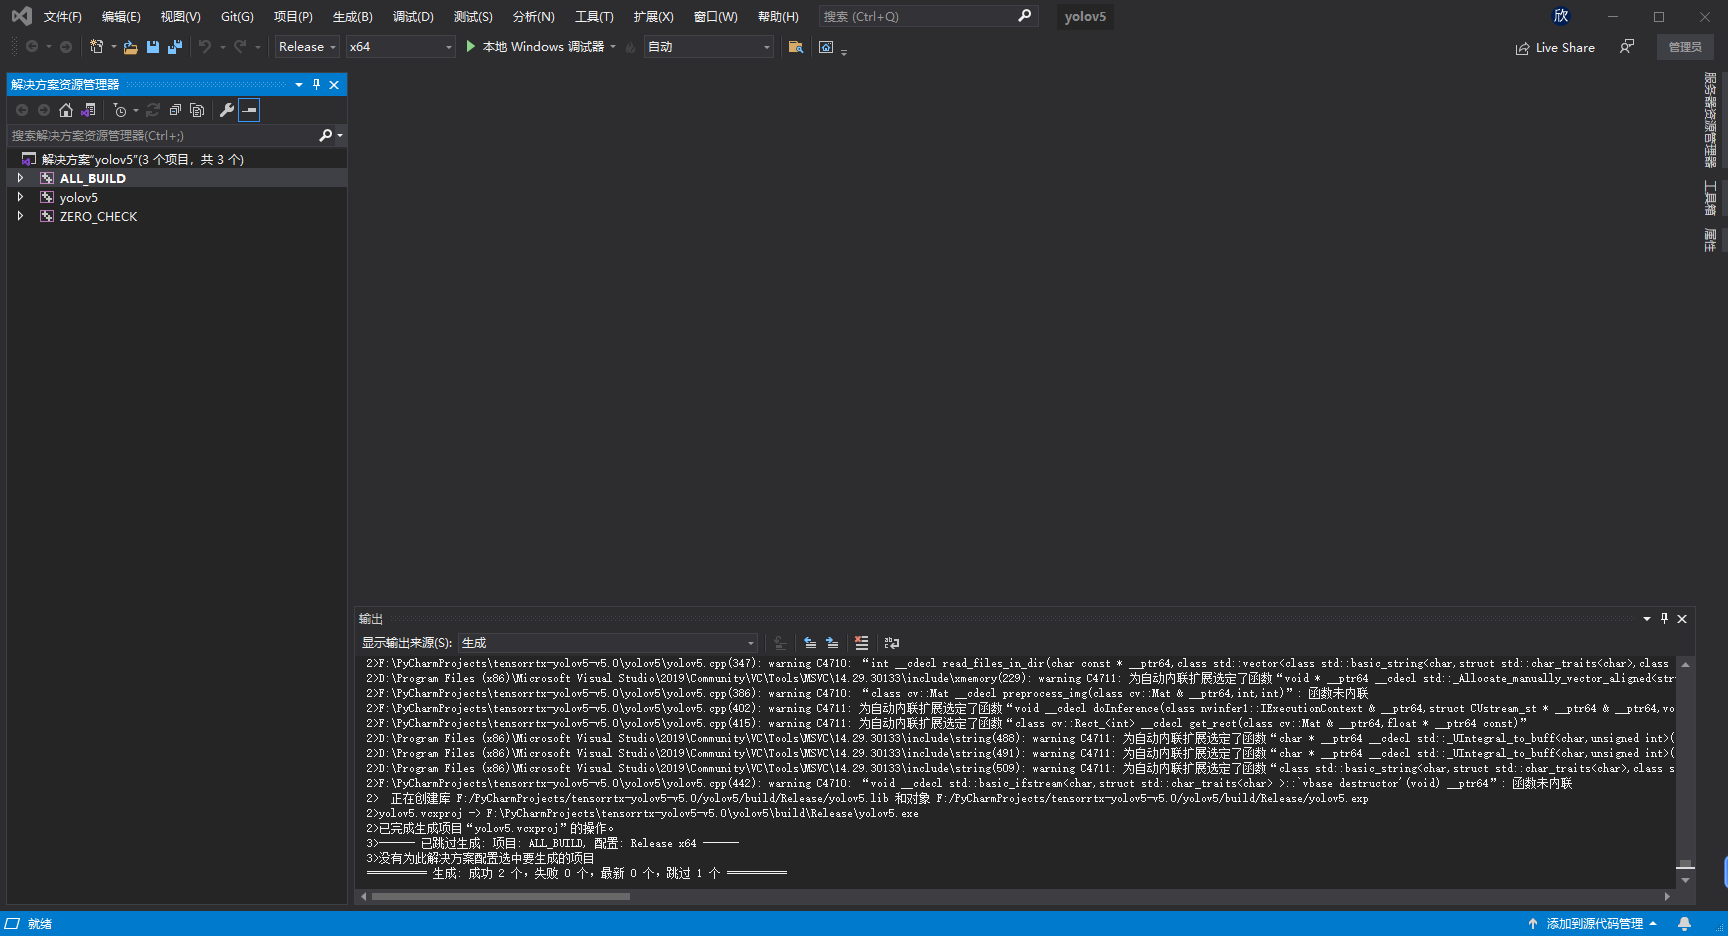Expand the yolov5 project node

click(20, 197)
